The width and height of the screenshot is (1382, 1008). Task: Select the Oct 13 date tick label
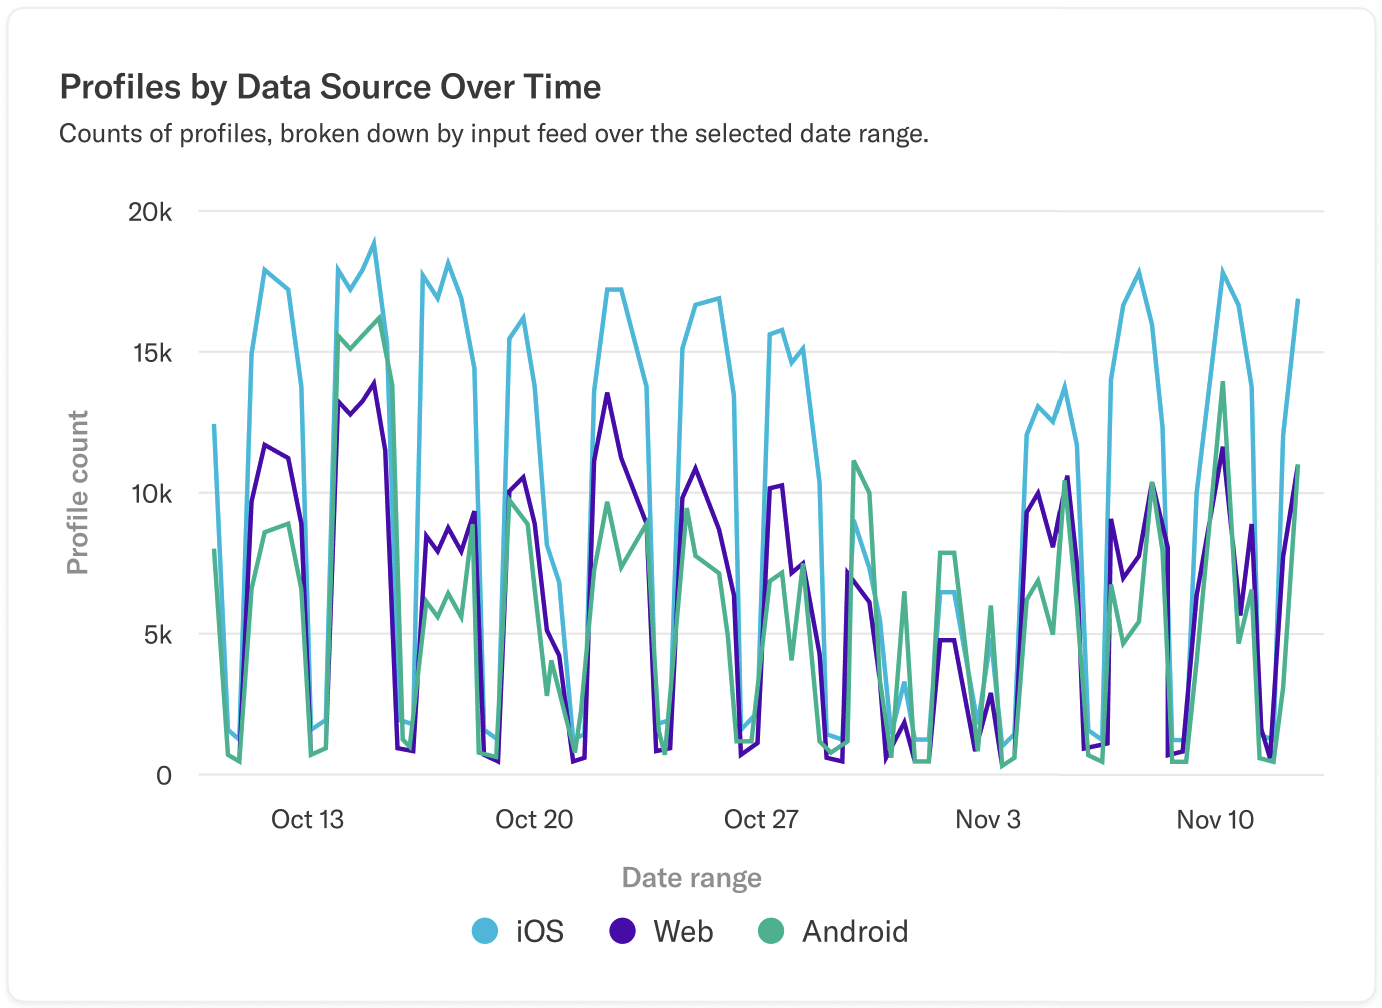pos(307,820)
